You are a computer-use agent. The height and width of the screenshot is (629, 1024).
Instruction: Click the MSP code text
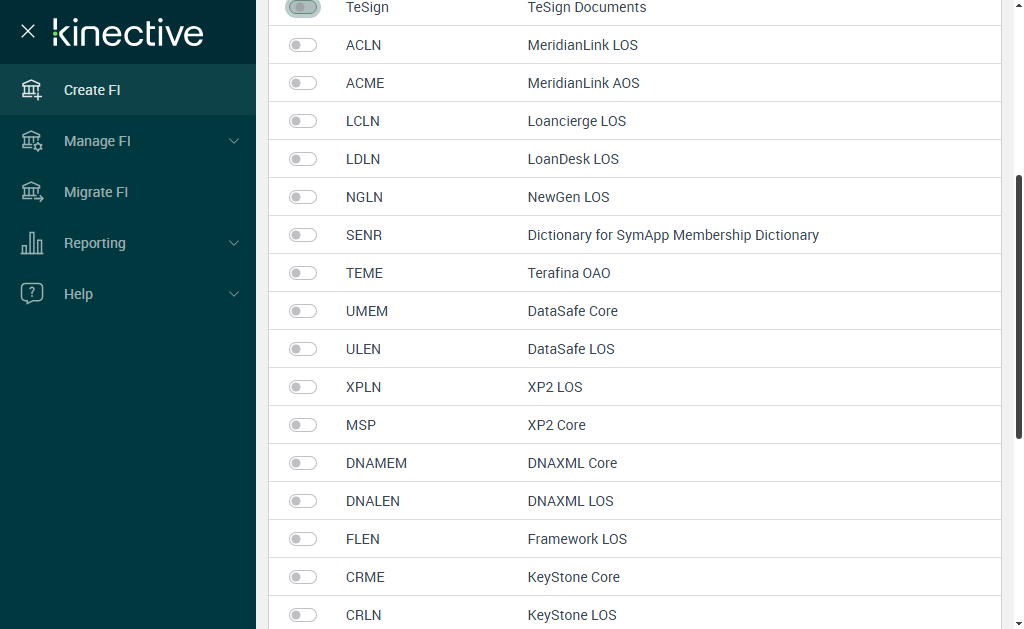[360, 425]
